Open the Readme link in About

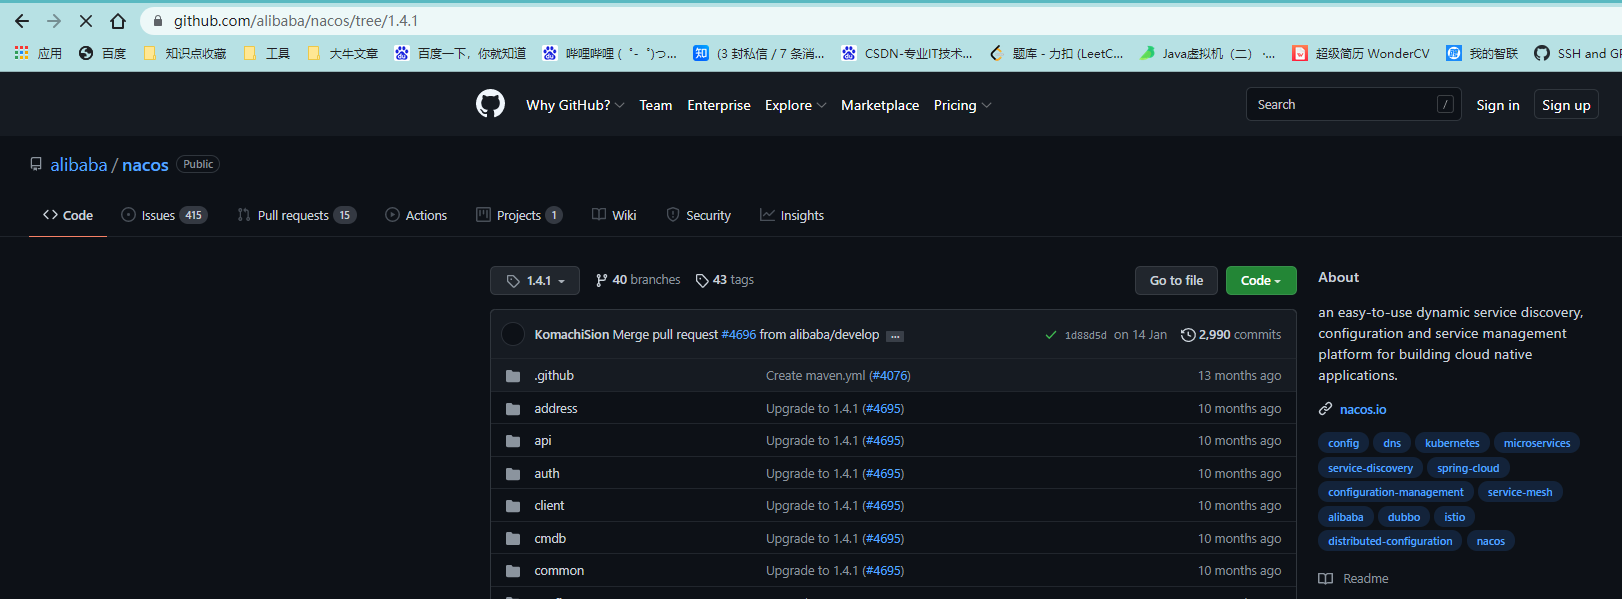pyautogui.click(x=1354, y=579)
